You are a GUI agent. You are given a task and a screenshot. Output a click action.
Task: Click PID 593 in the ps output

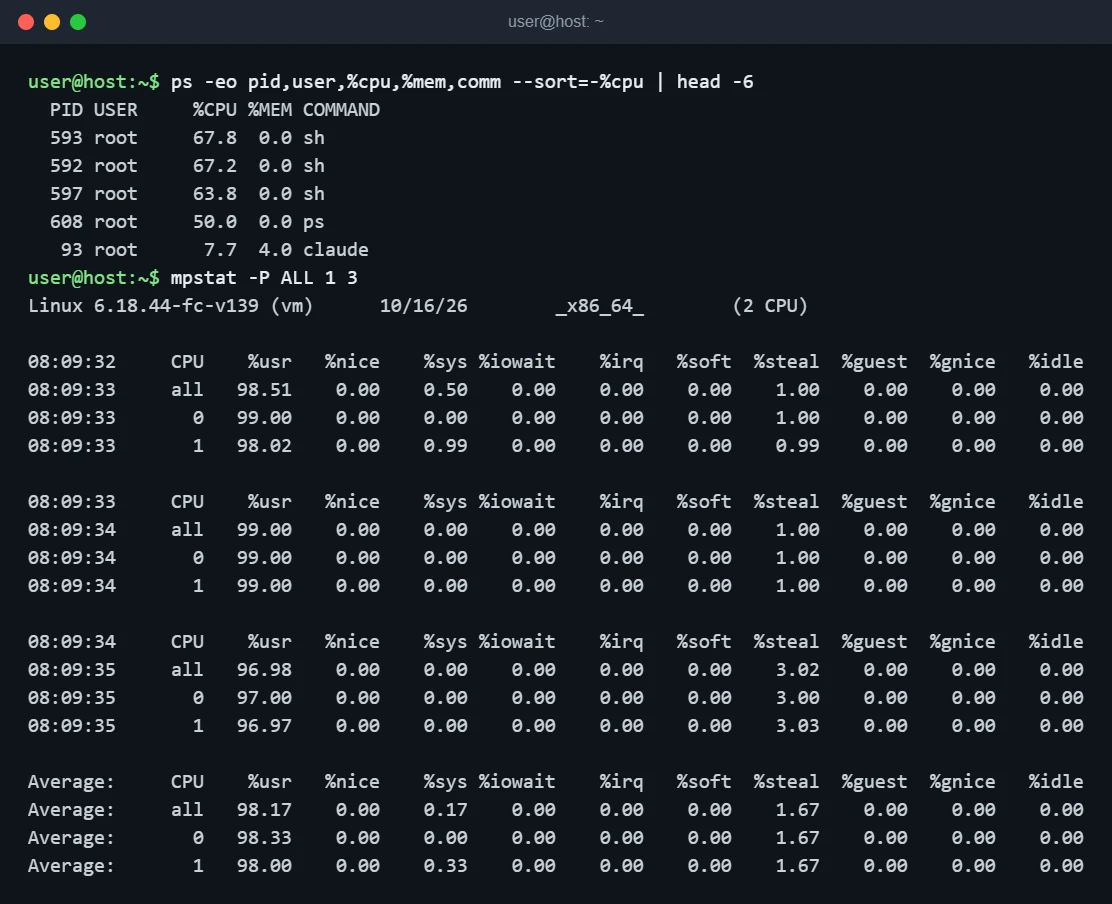tap(66, 138)
